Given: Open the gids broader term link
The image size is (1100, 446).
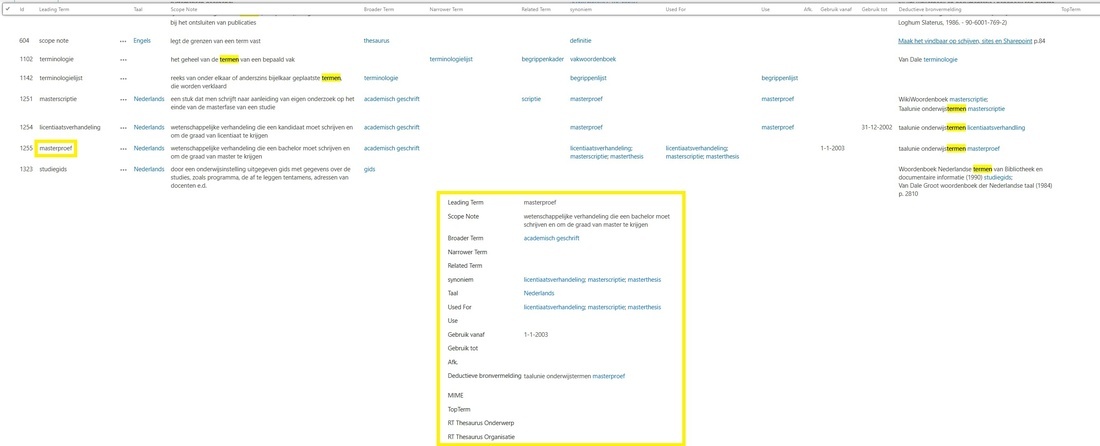Looking at the screenshot, I should tap(369, 169).
